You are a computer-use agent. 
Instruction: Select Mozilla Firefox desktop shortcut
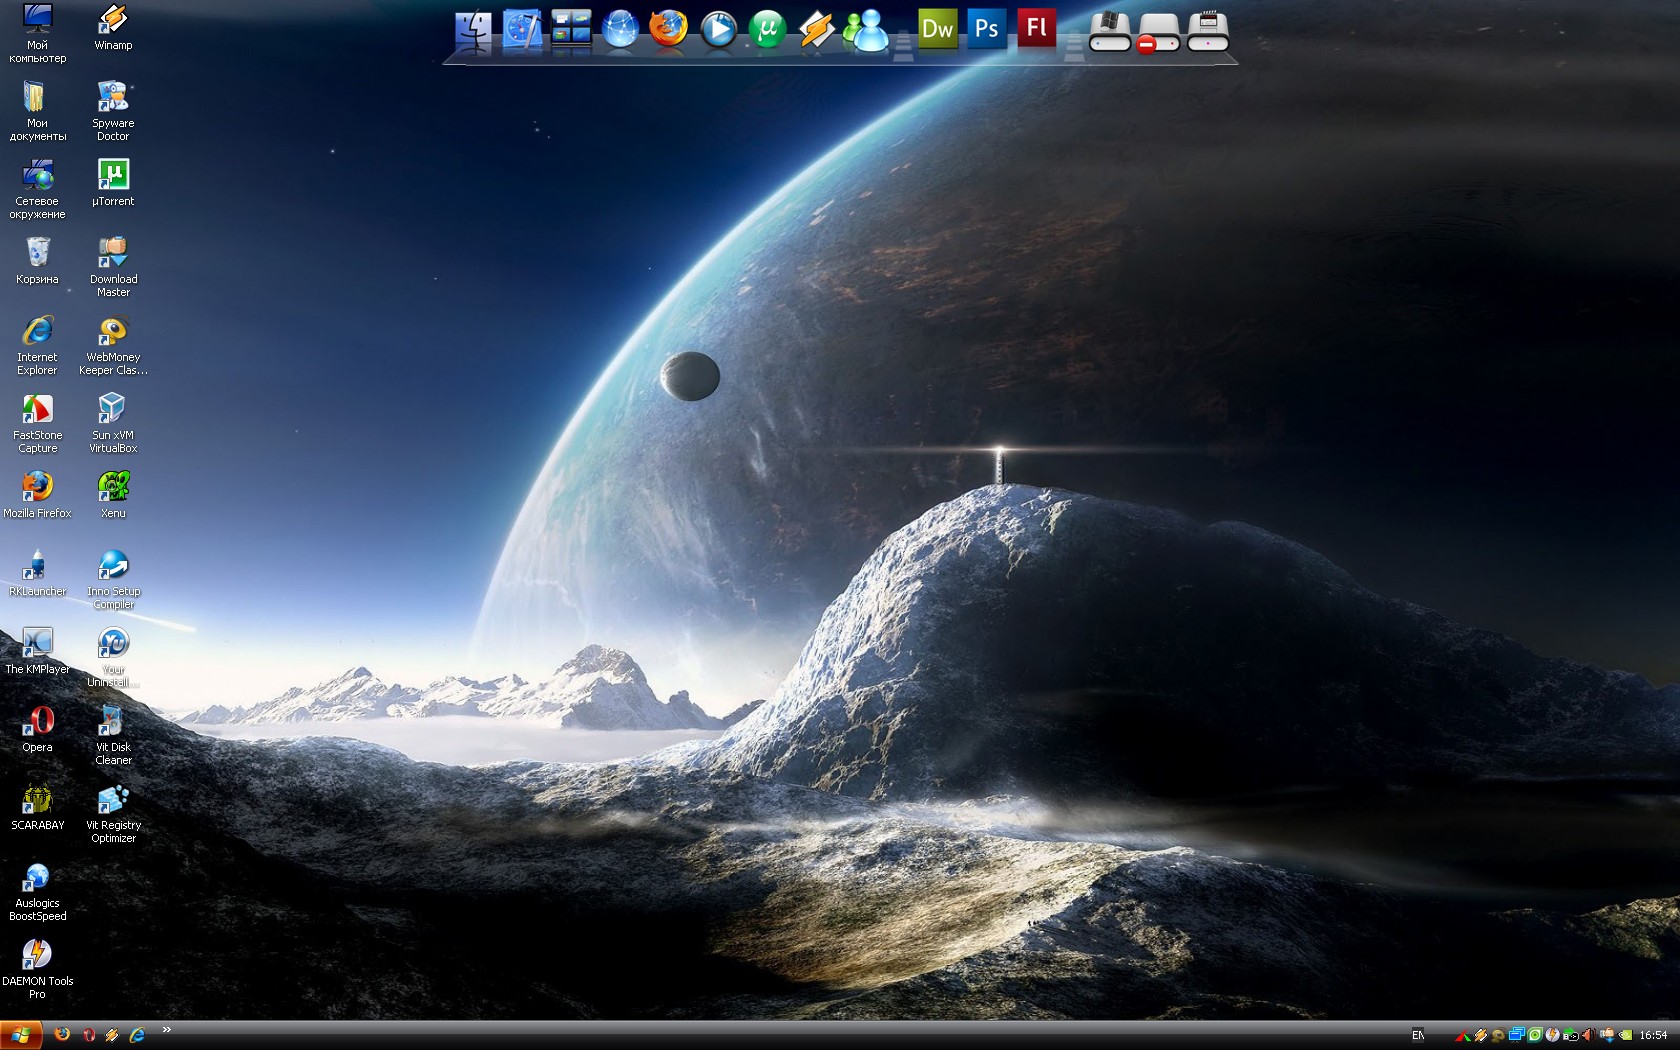tap(37, 495)
